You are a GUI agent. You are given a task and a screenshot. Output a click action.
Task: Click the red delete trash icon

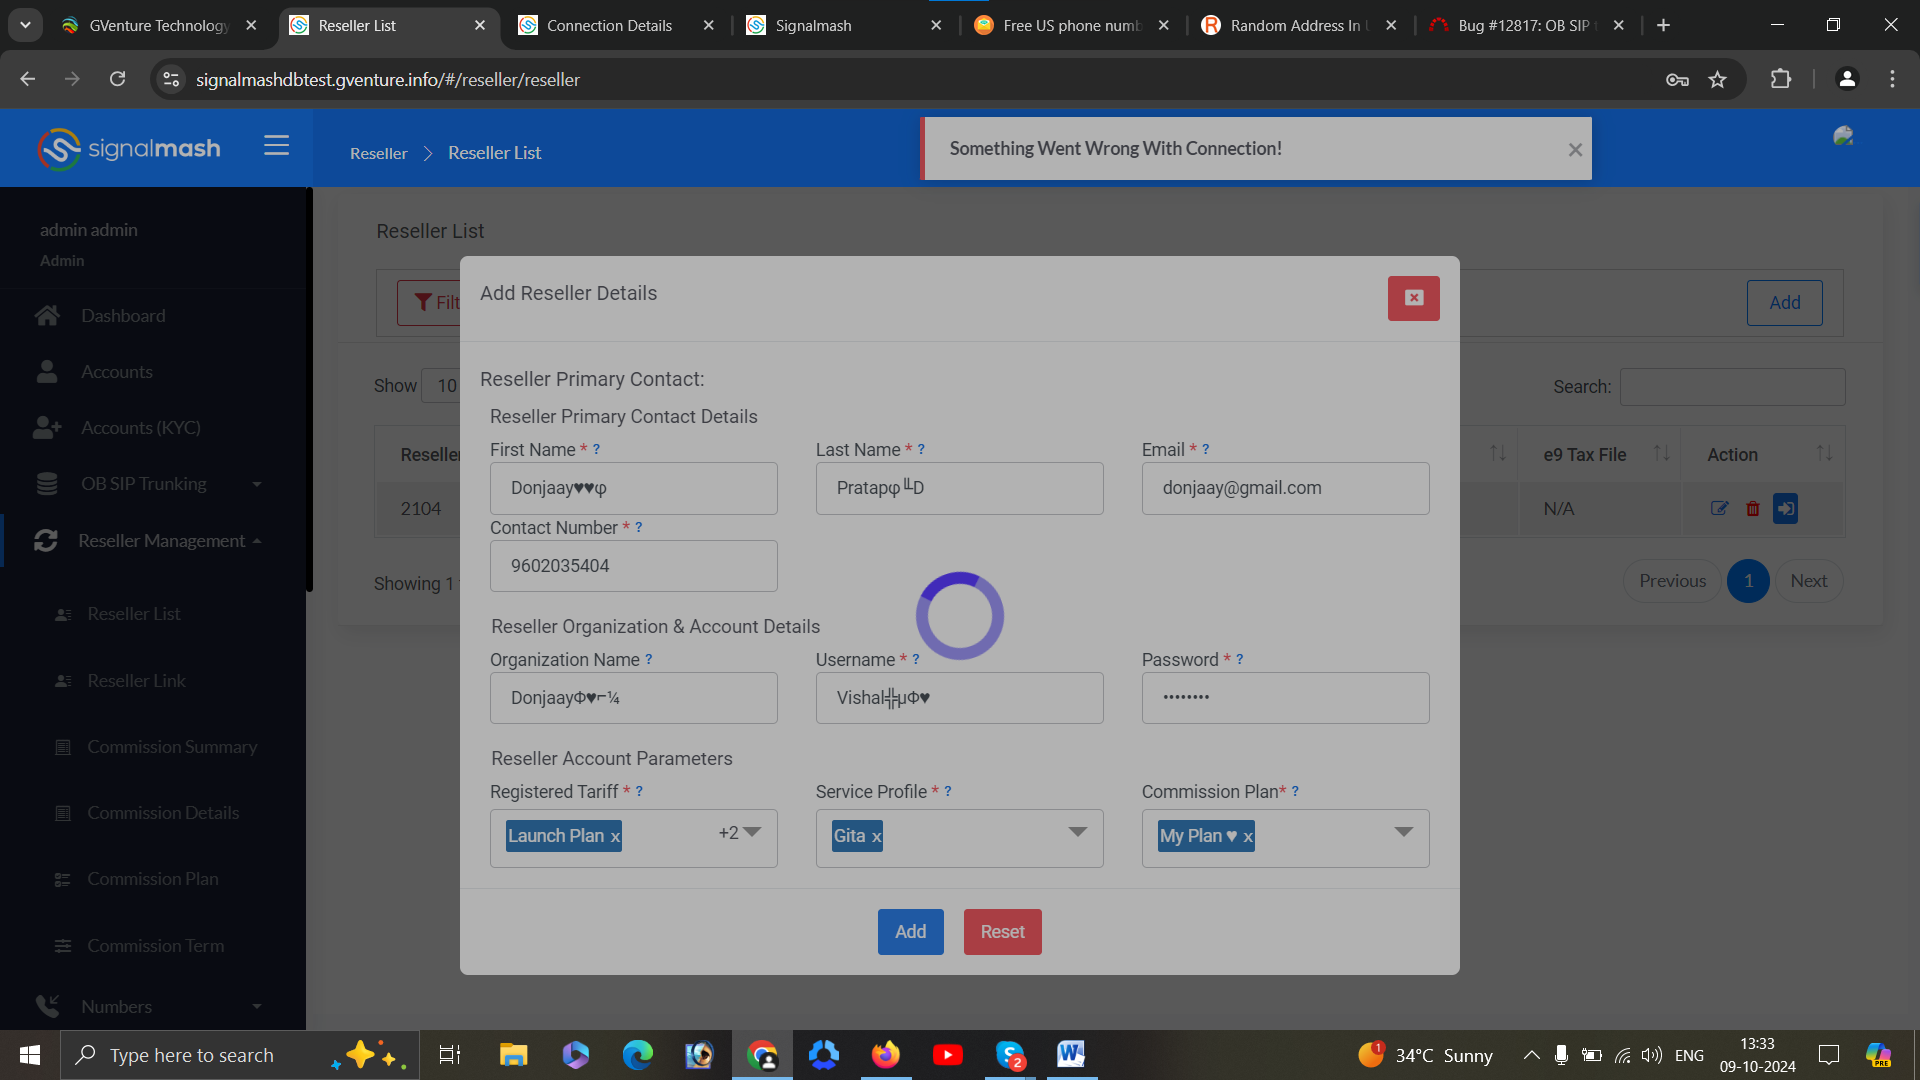[1752, 509]
